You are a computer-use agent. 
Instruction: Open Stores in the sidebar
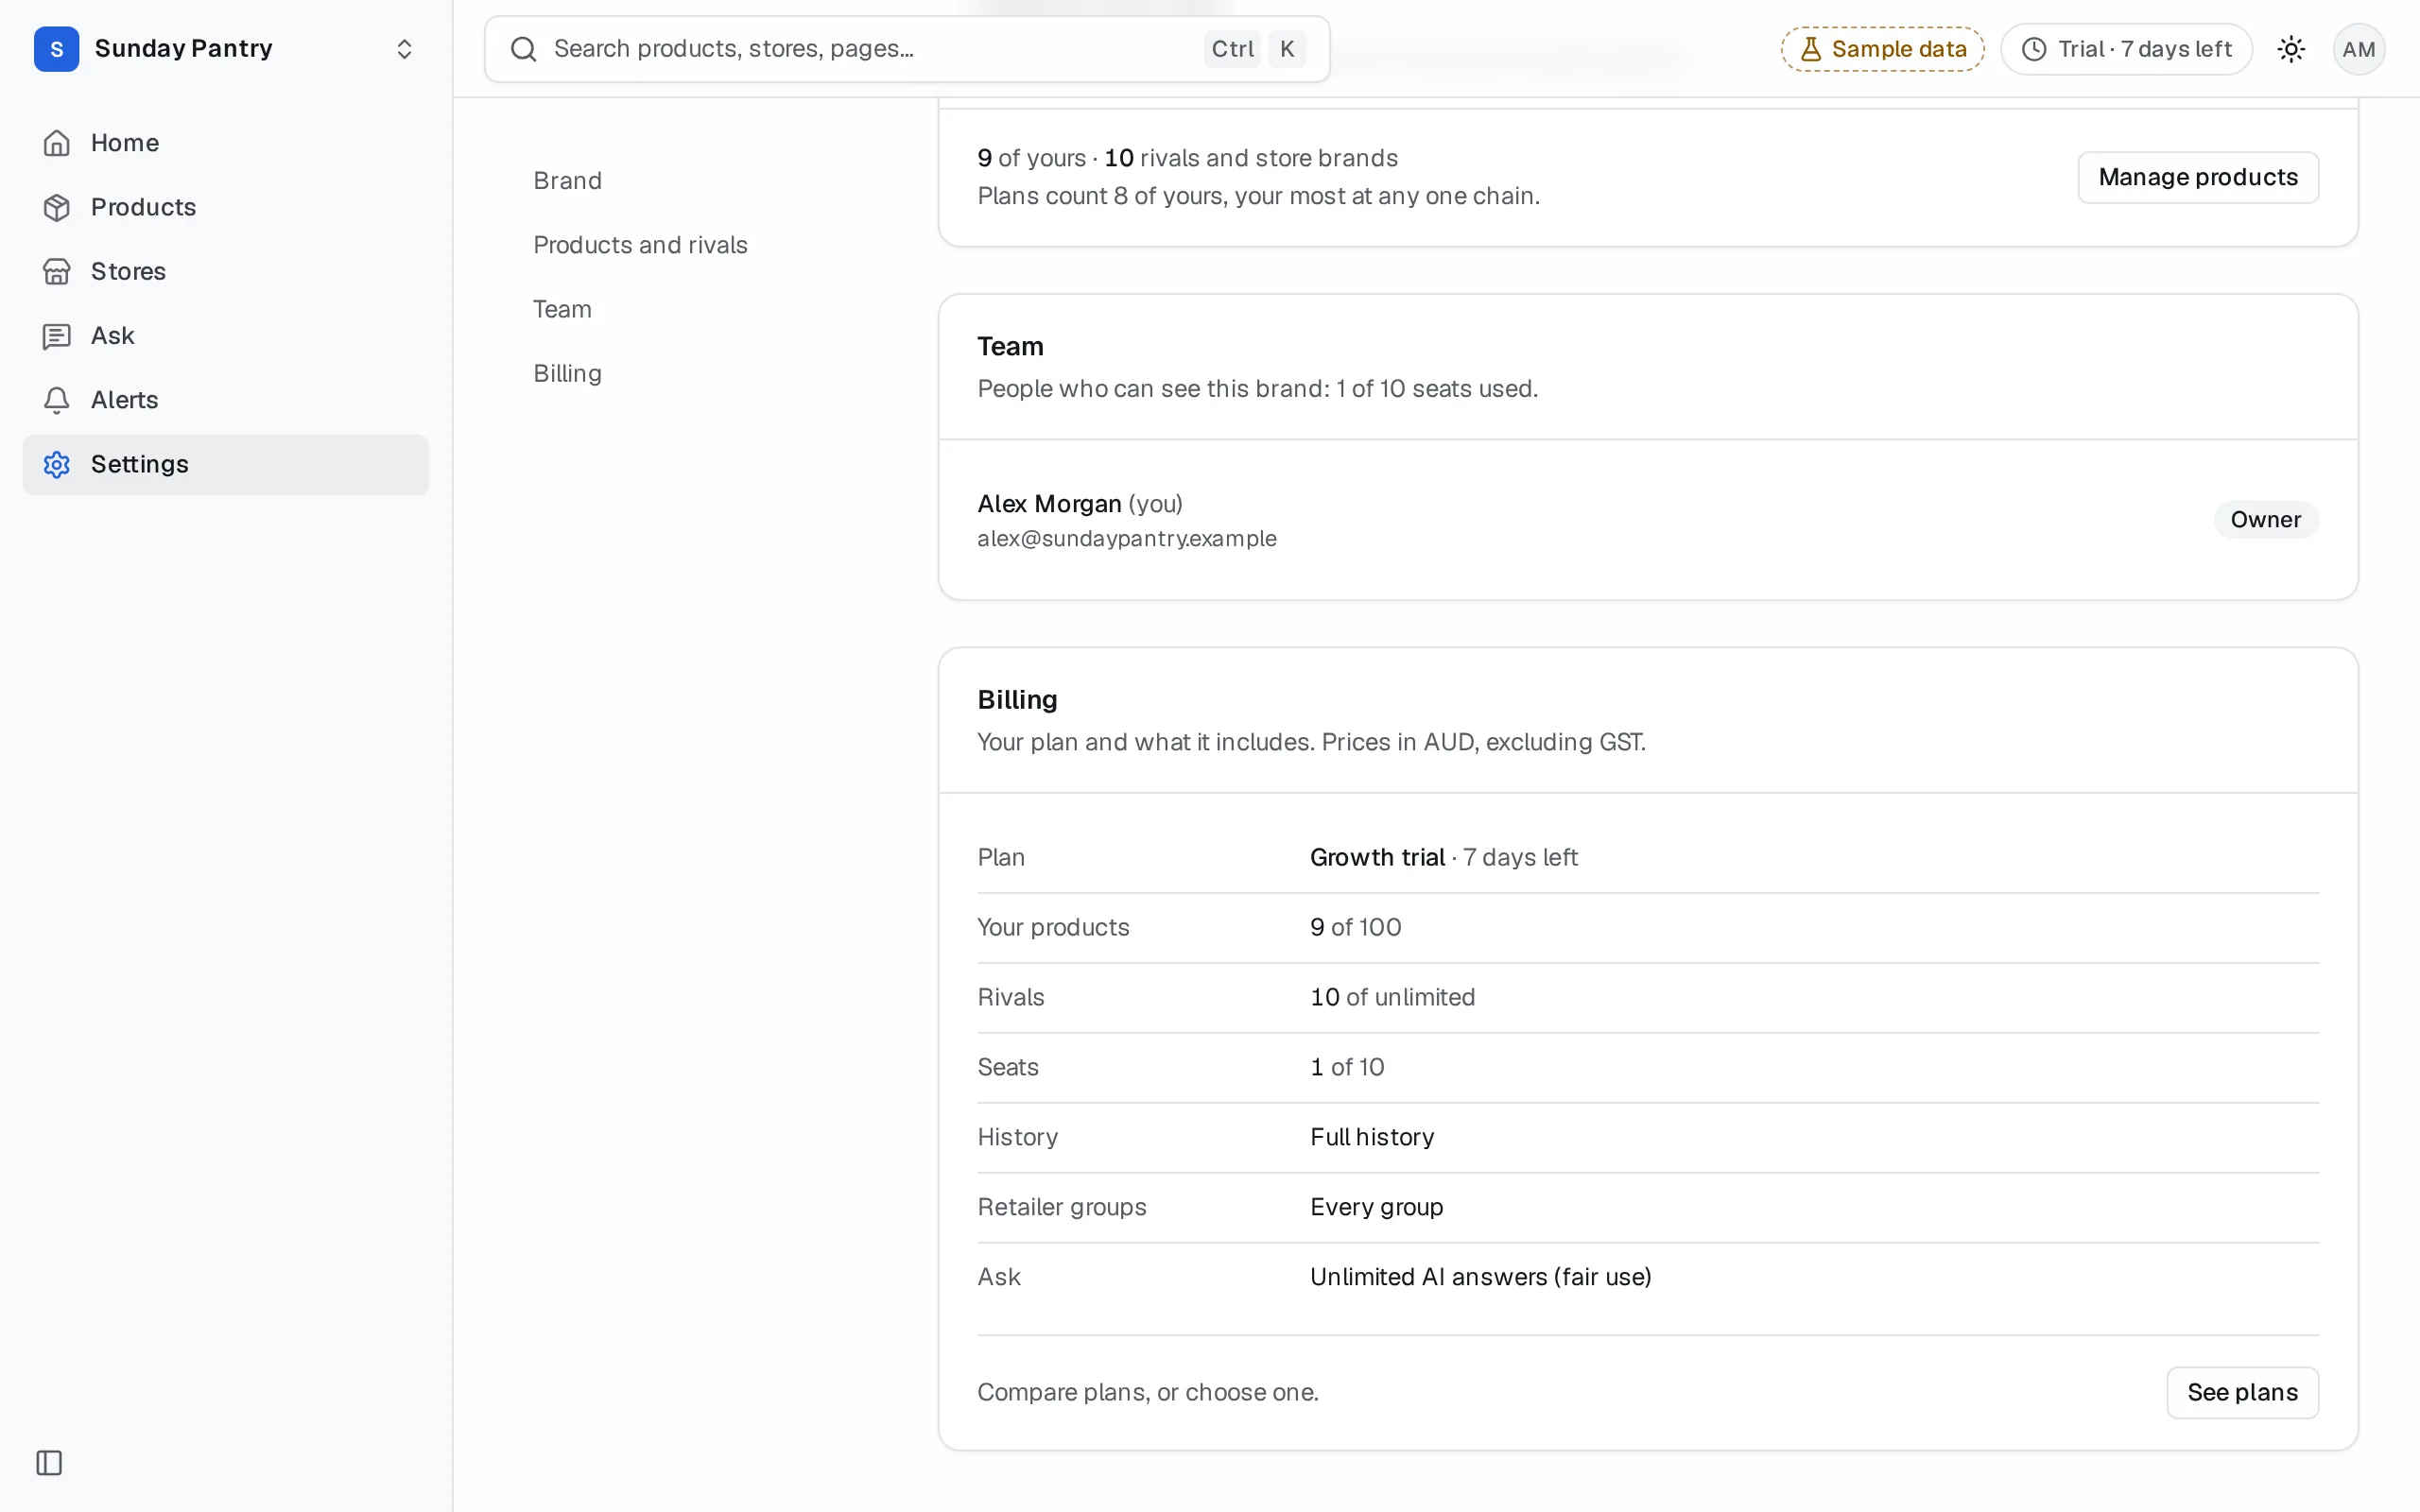click(x=226, y=271)
